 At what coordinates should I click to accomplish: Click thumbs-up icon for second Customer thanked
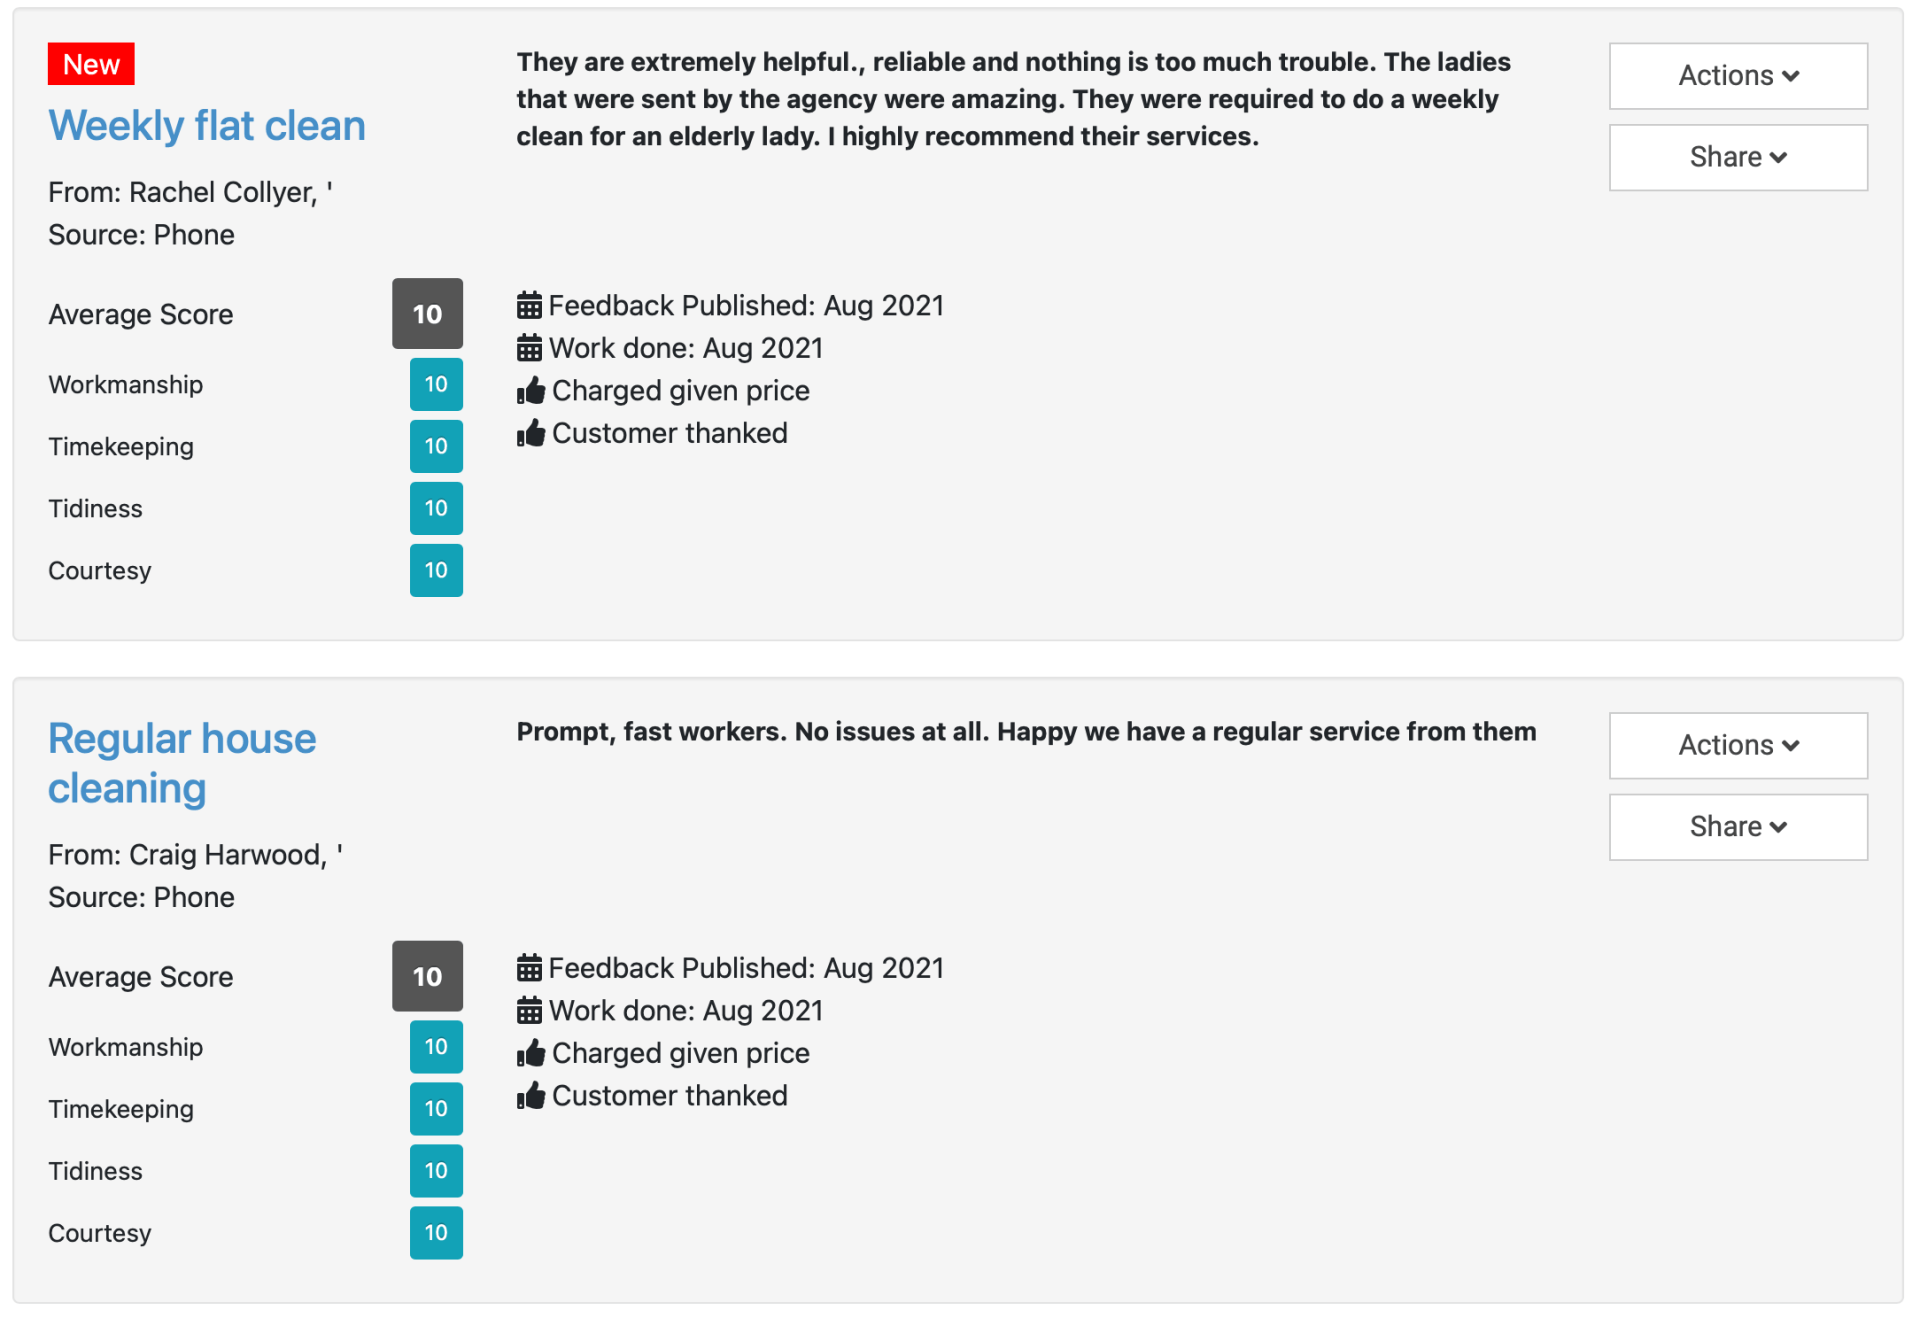pyautogui.click(x=531, y=1096)
